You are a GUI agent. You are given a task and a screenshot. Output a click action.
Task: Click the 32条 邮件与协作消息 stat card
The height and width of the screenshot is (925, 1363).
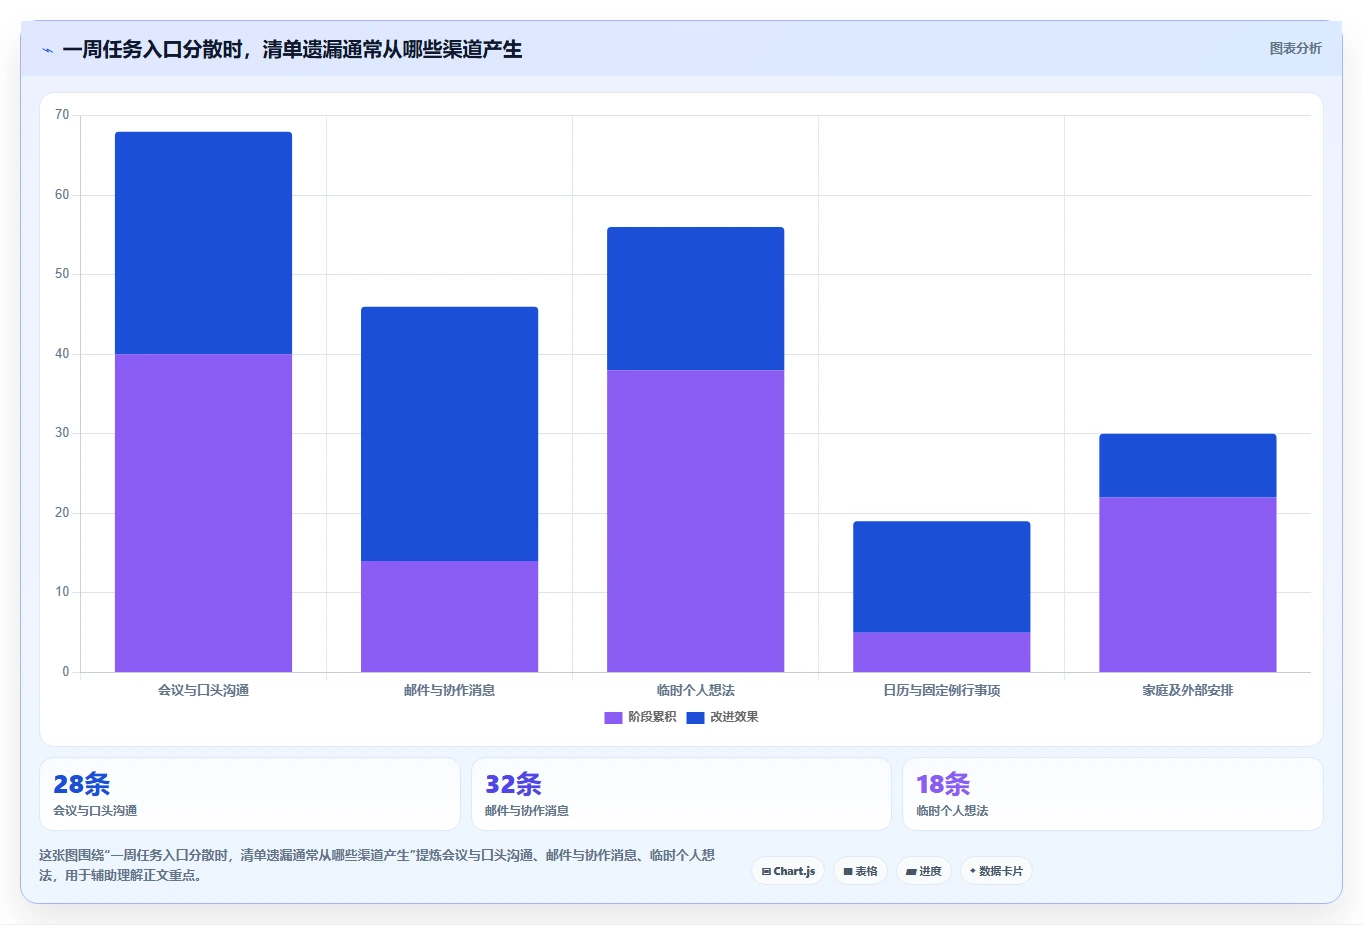[x=681, y=794]
